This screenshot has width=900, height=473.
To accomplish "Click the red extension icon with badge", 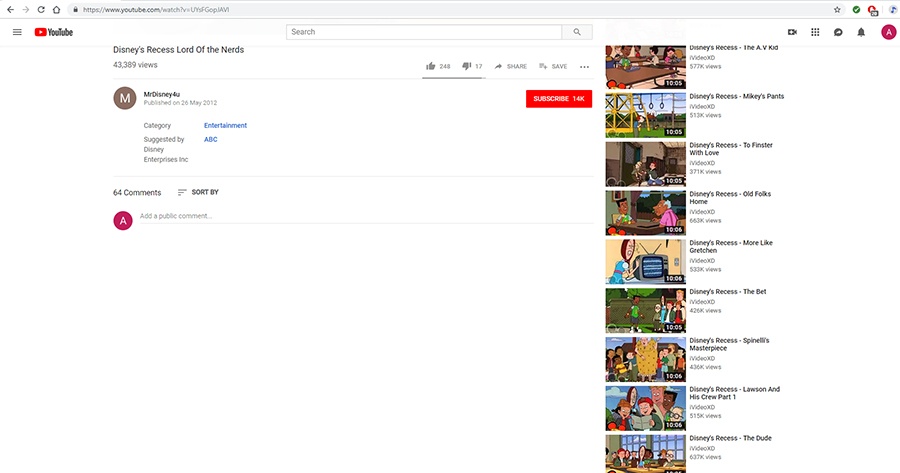I will pyautogui.click(x=872, y=10).
